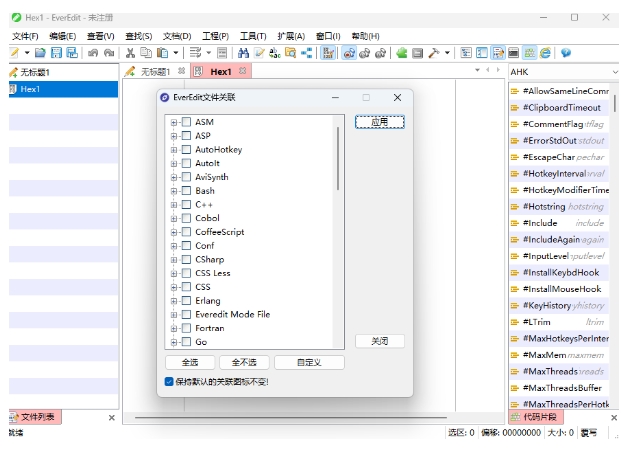This screenshot has width=621, height=450.
Task: Click the 关闭 button in dialog
Action: [x=380, y=341]
